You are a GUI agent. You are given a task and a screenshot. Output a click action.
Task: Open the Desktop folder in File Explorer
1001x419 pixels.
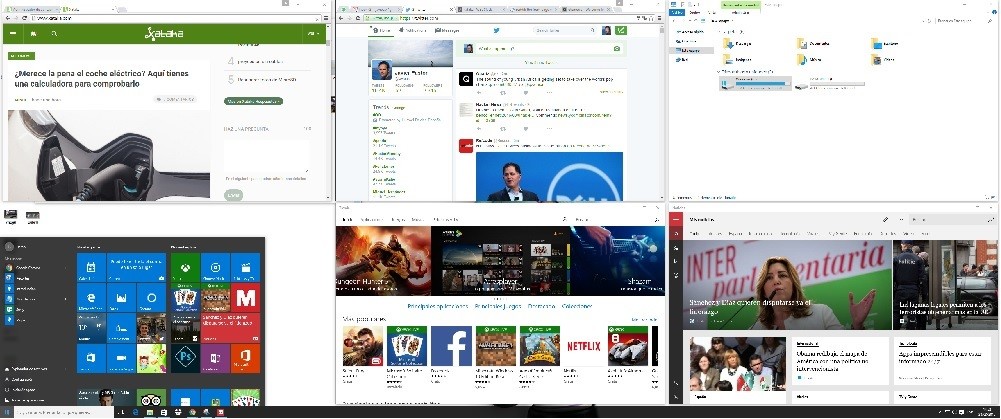[886, 43]
